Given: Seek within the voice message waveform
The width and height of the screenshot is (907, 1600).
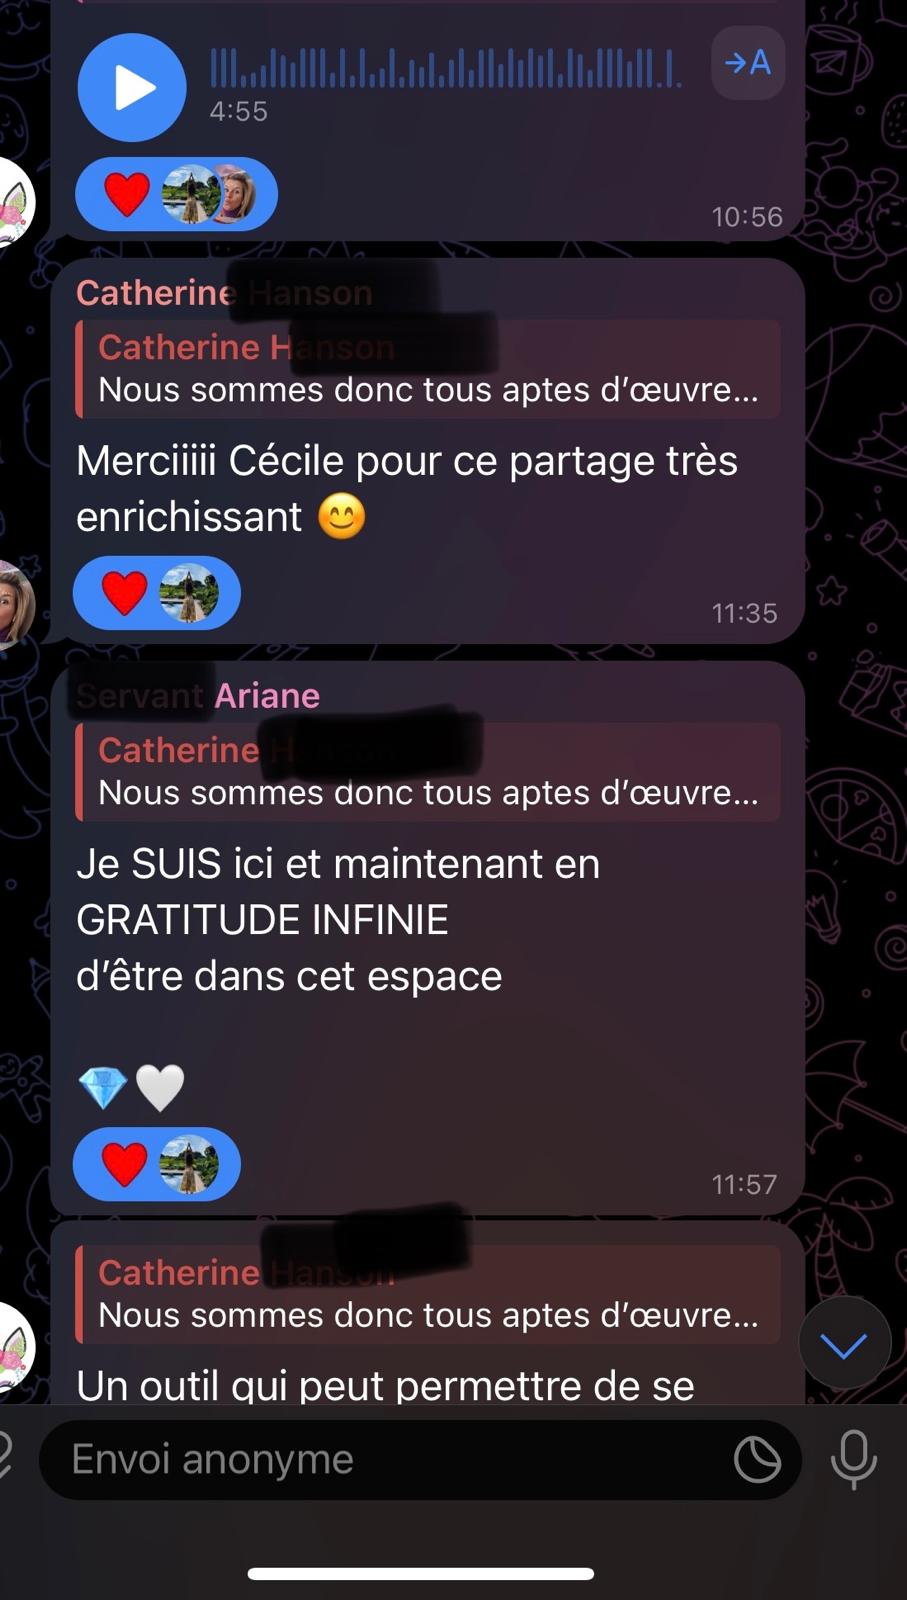Looking at the screenshot, I should [x=446, y=68].
